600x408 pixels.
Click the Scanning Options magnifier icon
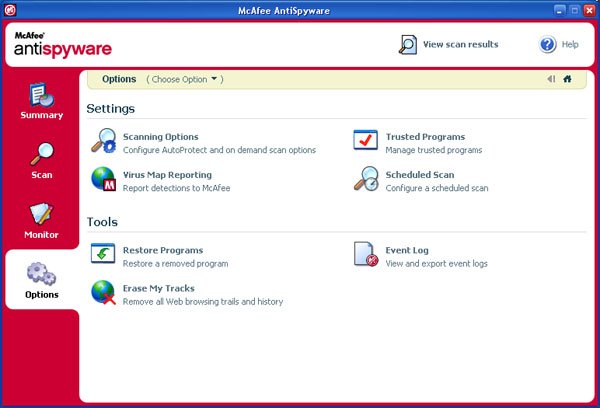[x=103, y=140]
